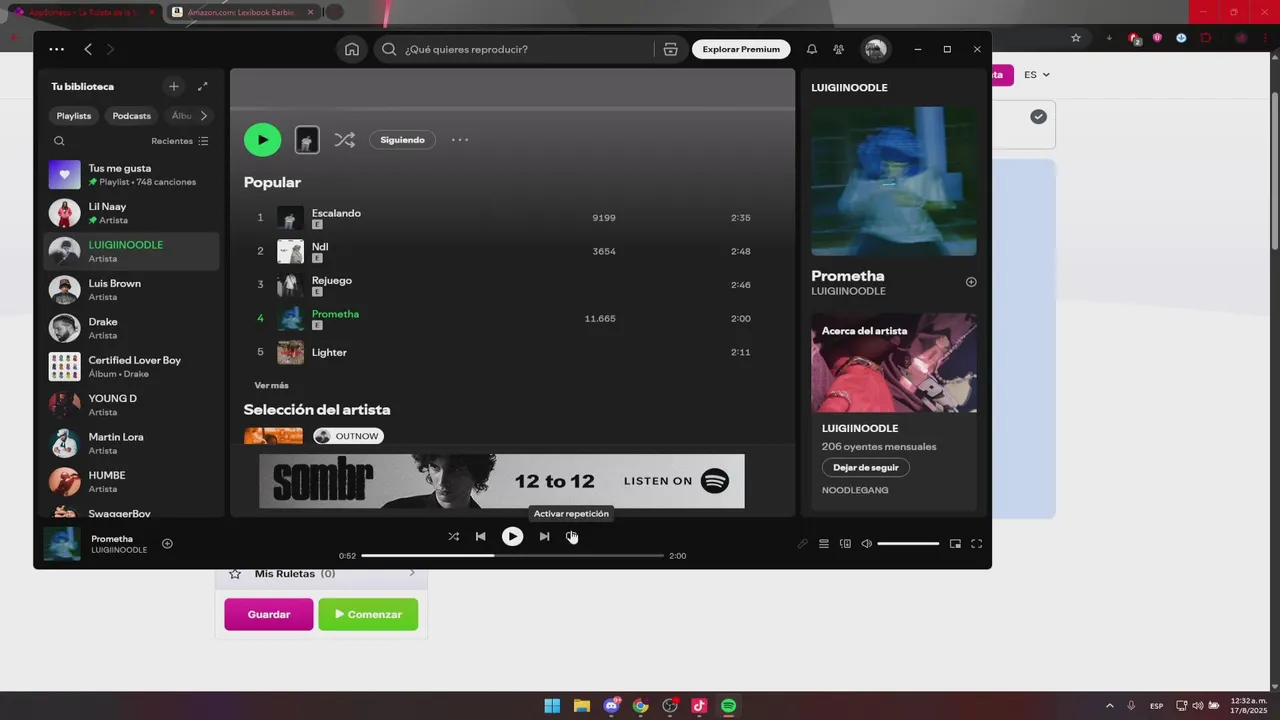
Task: Open the OUTNOW artist pick
Action: tap(348, 436)
